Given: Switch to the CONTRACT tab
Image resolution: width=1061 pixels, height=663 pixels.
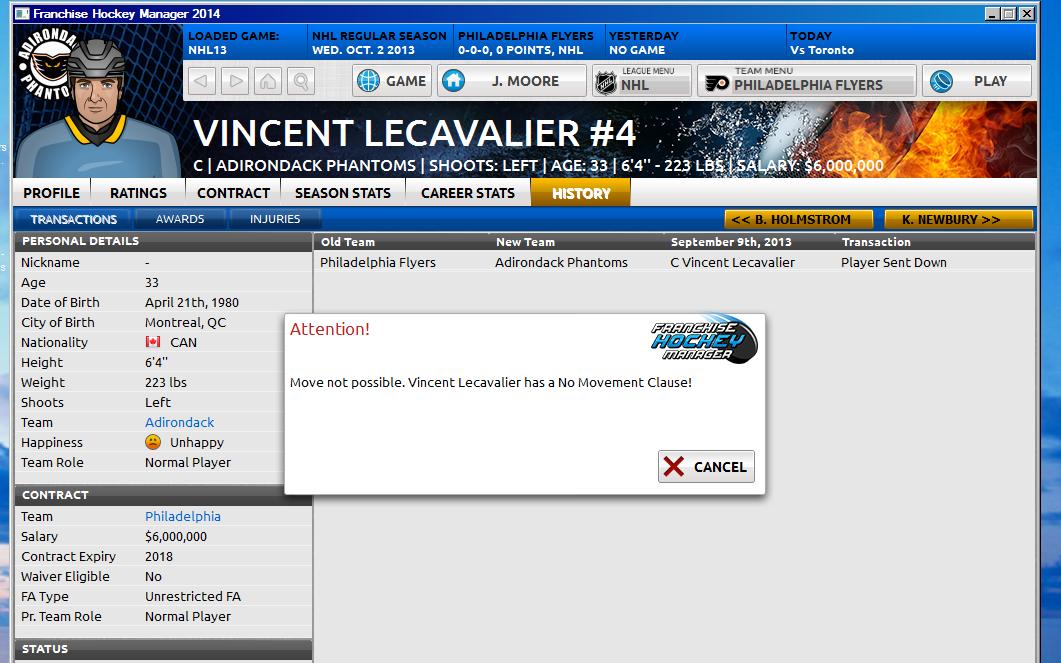Looking at the screenshot, I should pos(233,193).
